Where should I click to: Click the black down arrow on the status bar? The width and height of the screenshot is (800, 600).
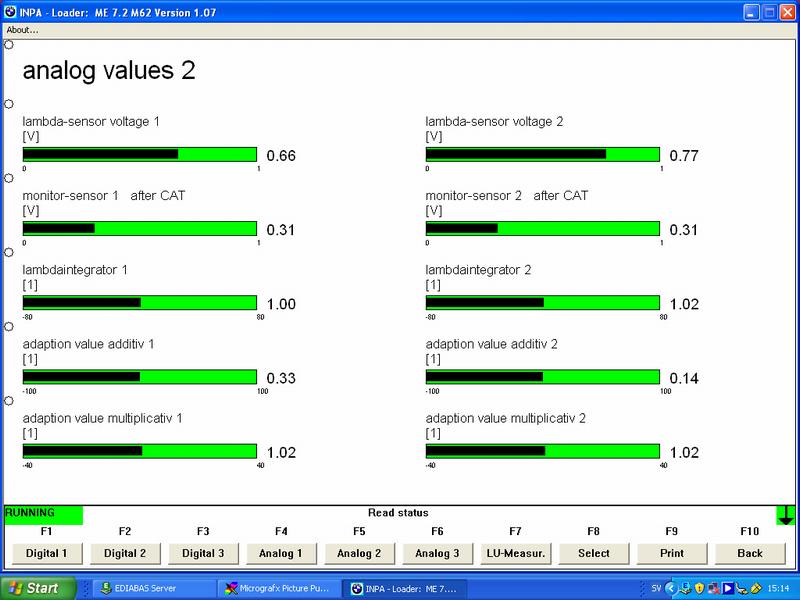click(x=786, y=515)
